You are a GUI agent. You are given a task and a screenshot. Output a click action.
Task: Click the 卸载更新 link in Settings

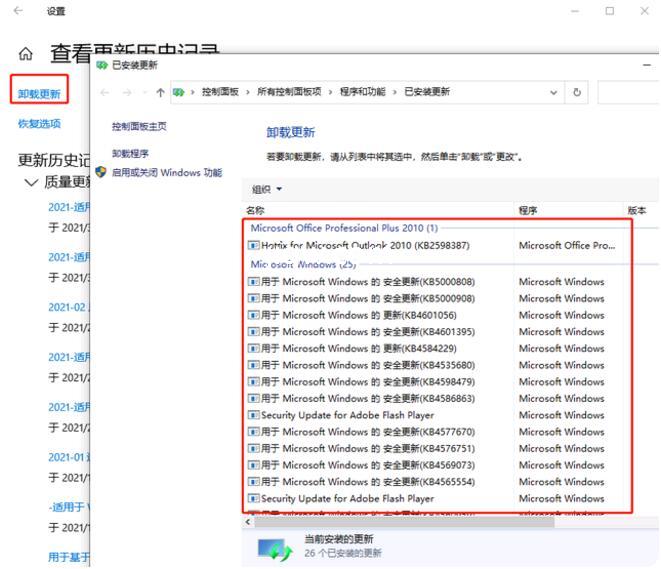point(39,94)
